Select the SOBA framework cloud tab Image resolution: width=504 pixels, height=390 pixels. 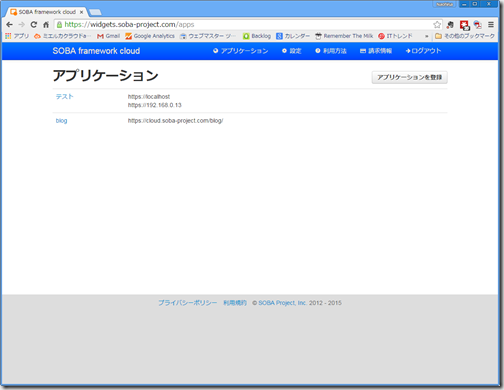tap(47, 12)
